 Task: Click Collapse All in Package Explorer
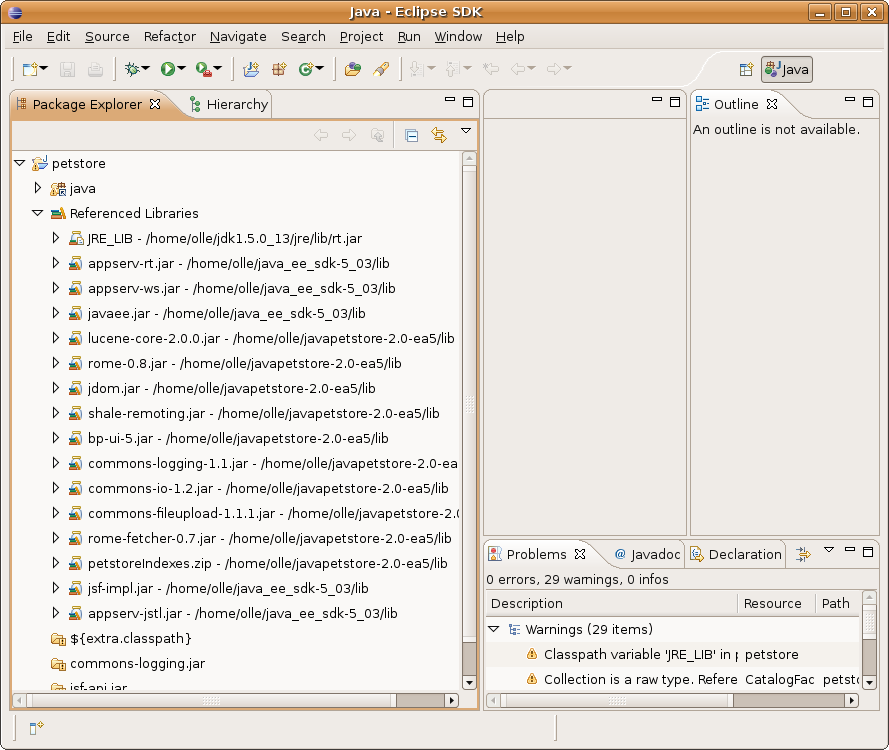pos(412,135)
